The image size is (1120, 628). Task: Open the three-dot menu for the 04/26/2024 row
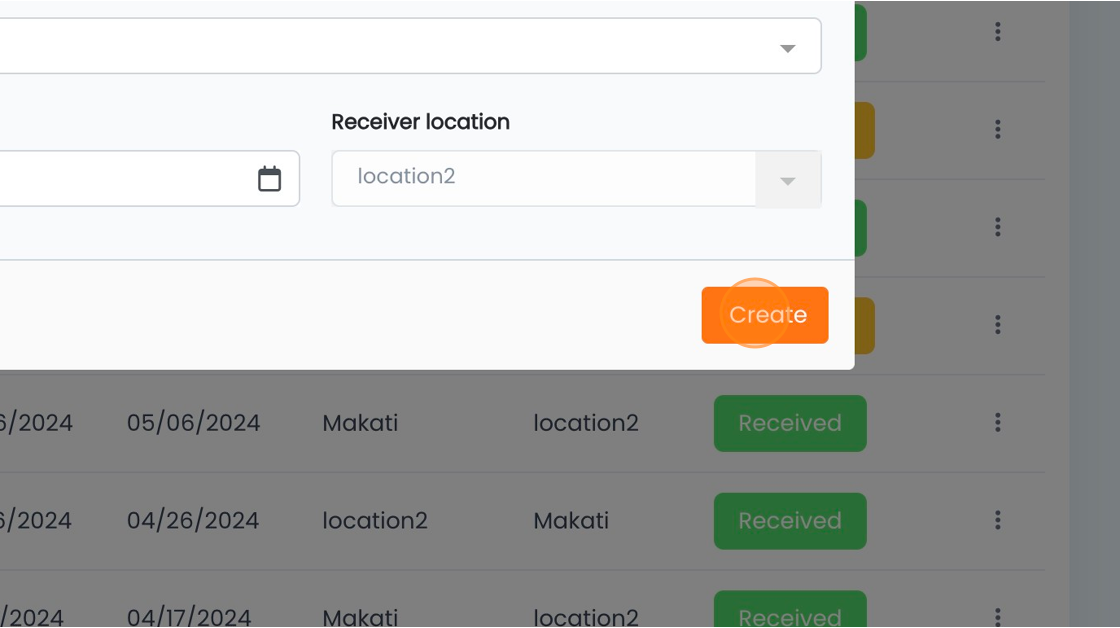998,520
